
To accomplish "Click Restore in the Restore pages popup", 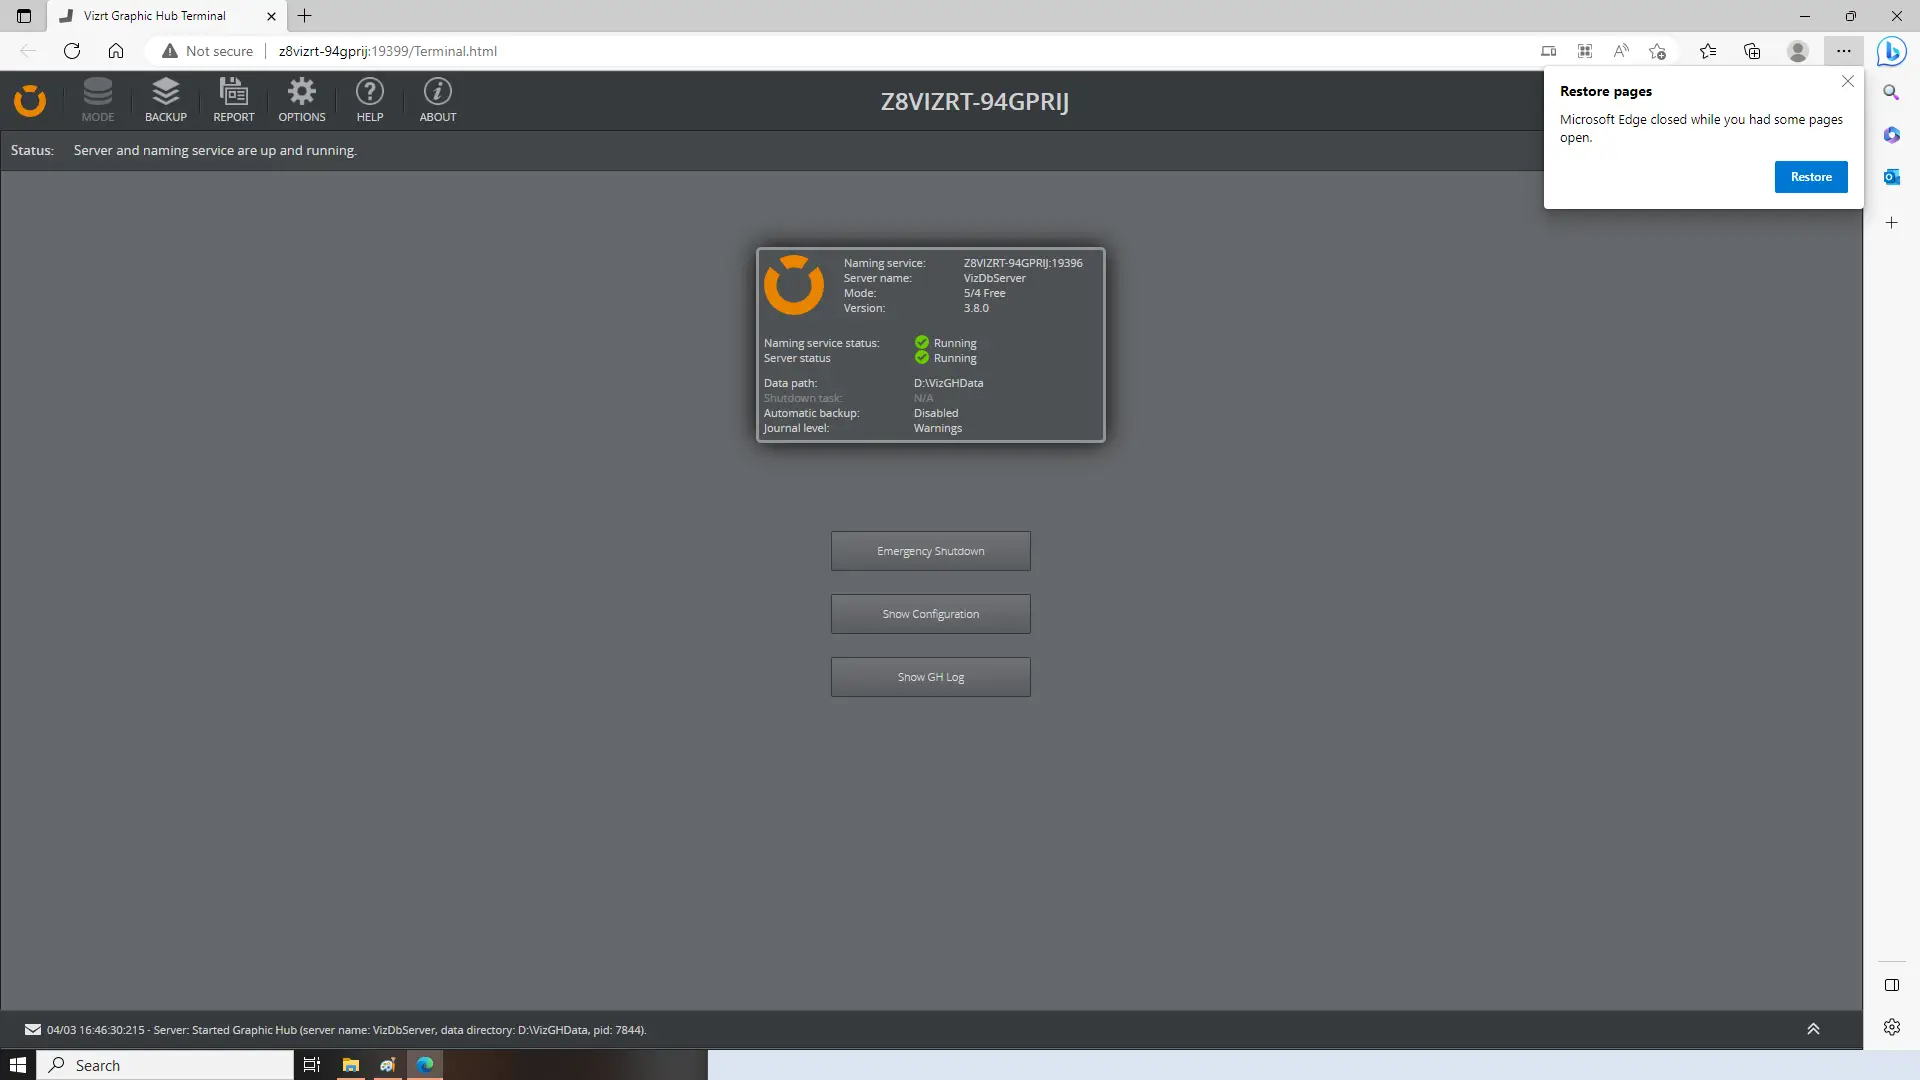I will tap(1811, 177).
